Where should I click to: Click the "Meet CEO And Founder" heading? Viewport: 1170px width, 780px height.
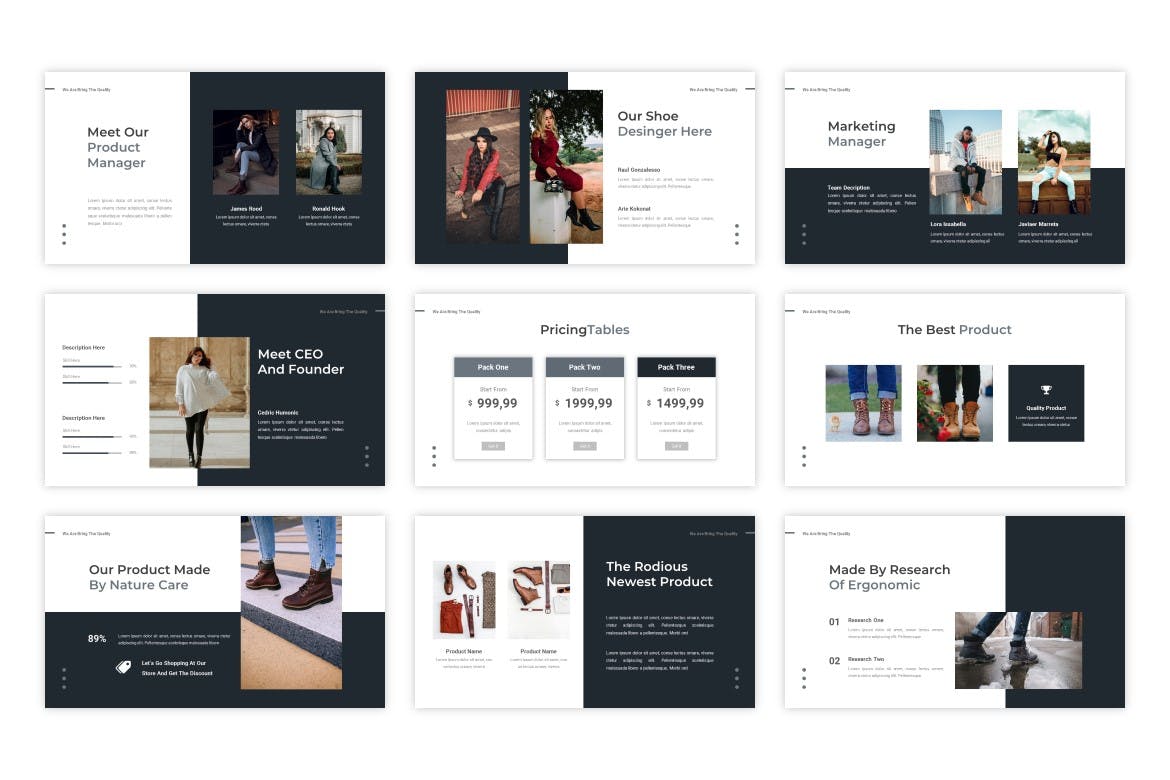(300, 362)
